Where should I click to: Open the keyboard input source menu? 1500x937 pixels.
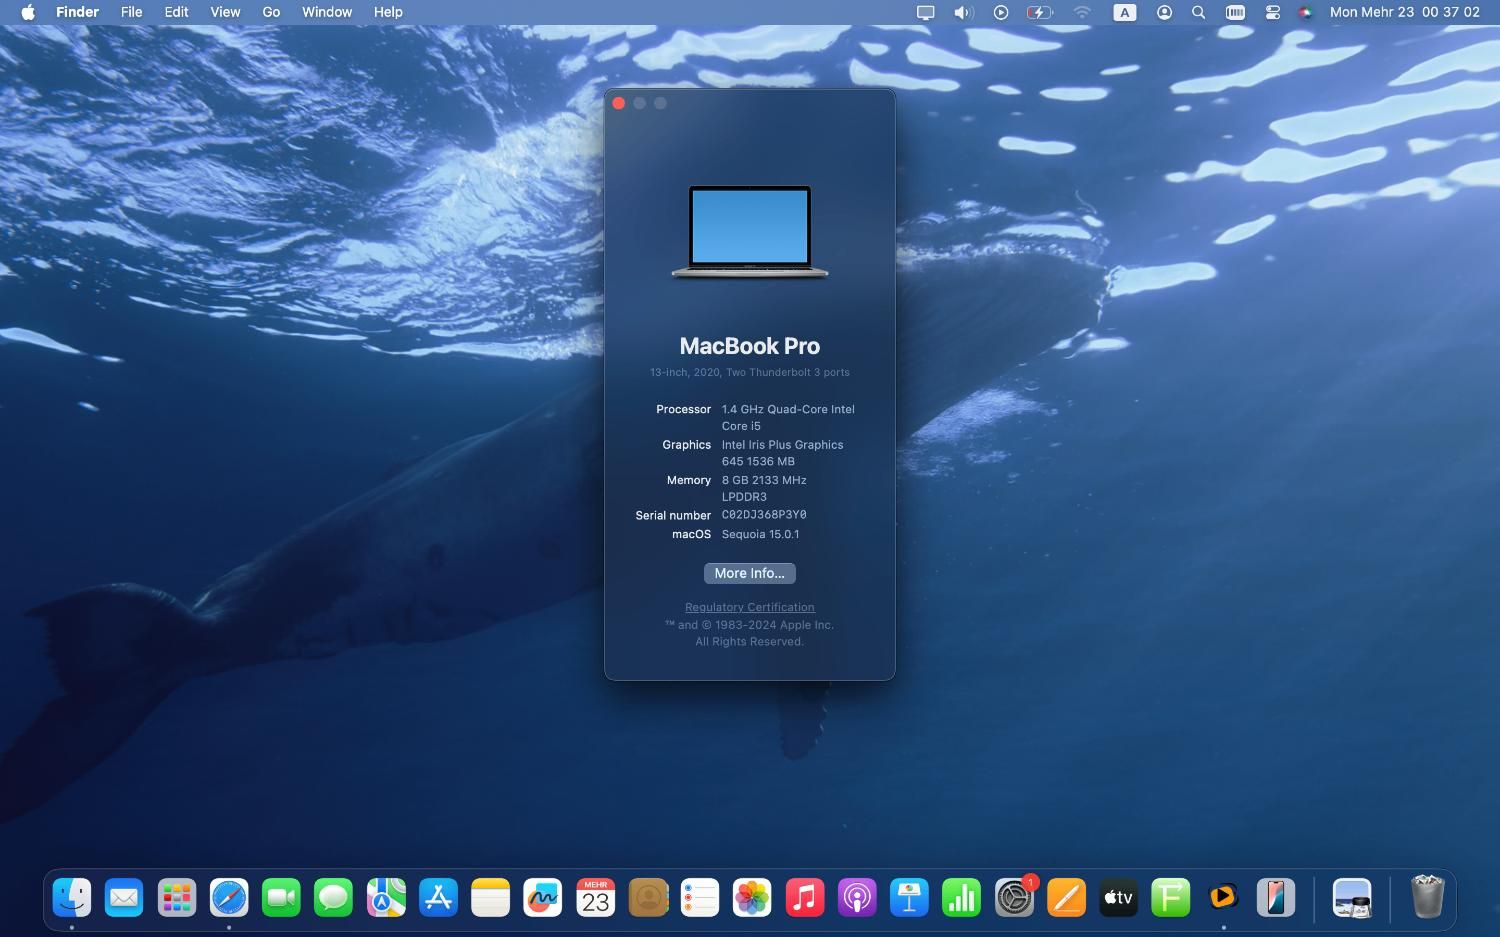coord(1125,12)
